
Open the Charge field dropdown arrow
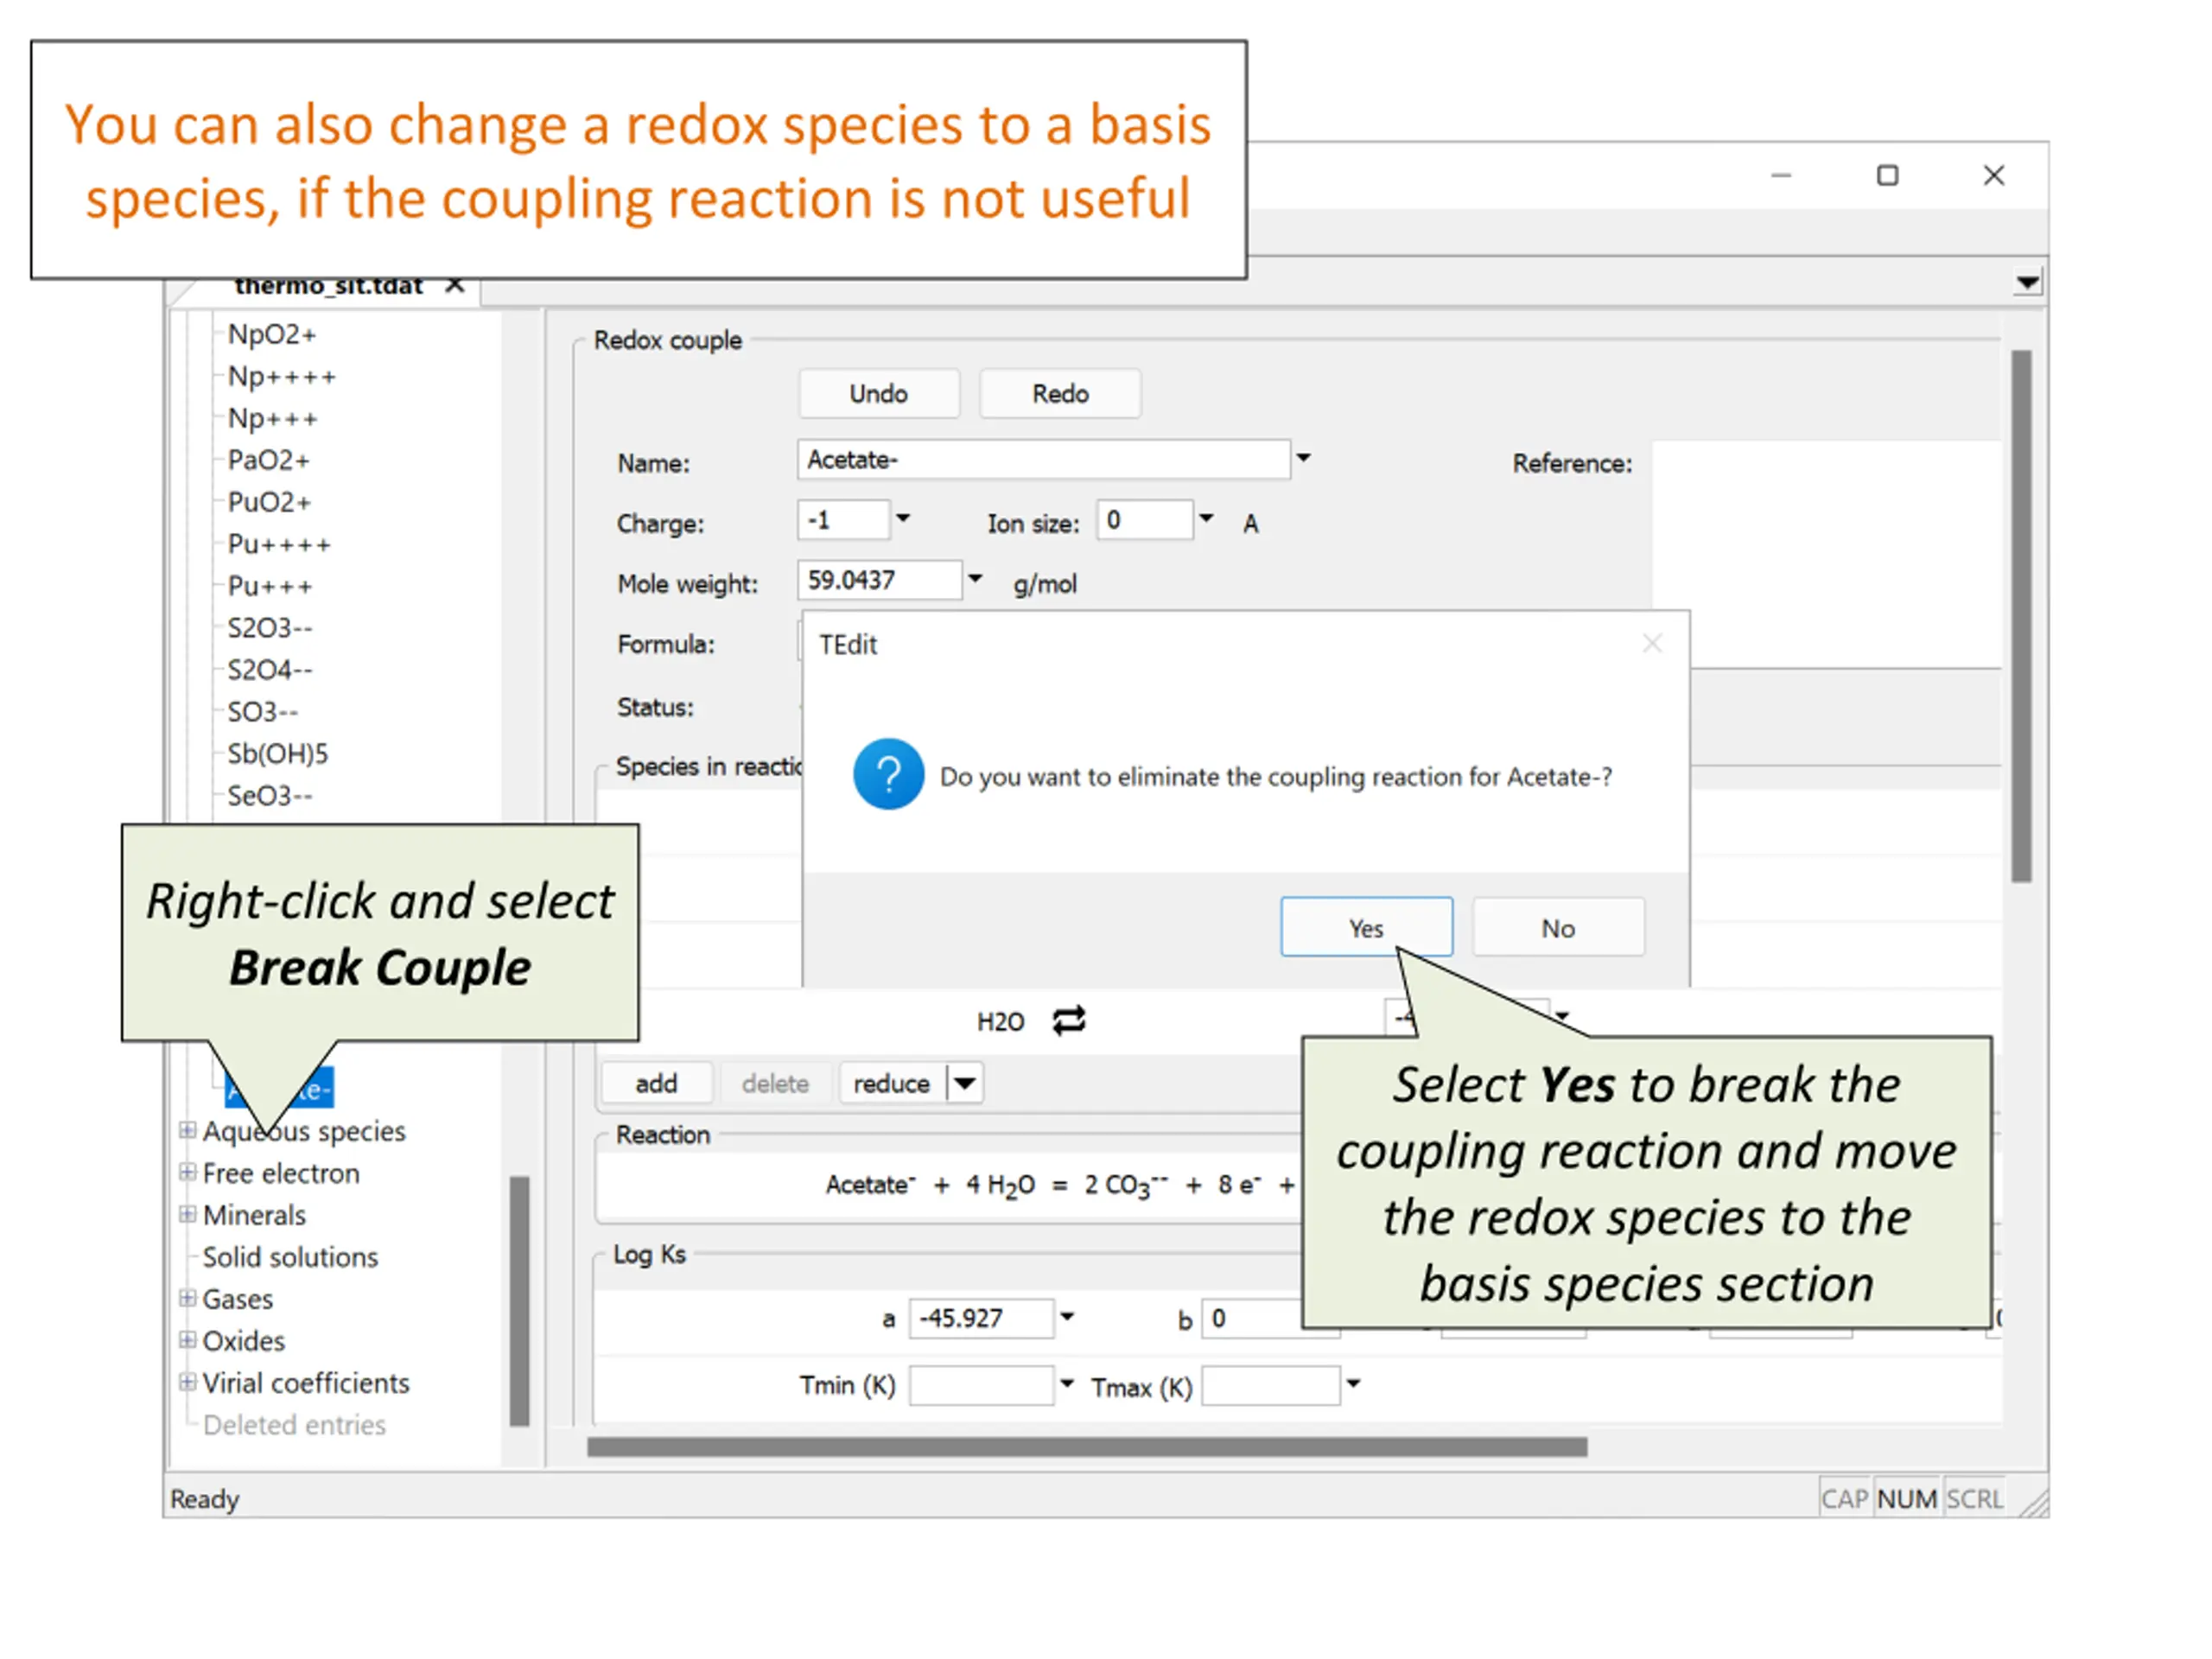point(902,518)
